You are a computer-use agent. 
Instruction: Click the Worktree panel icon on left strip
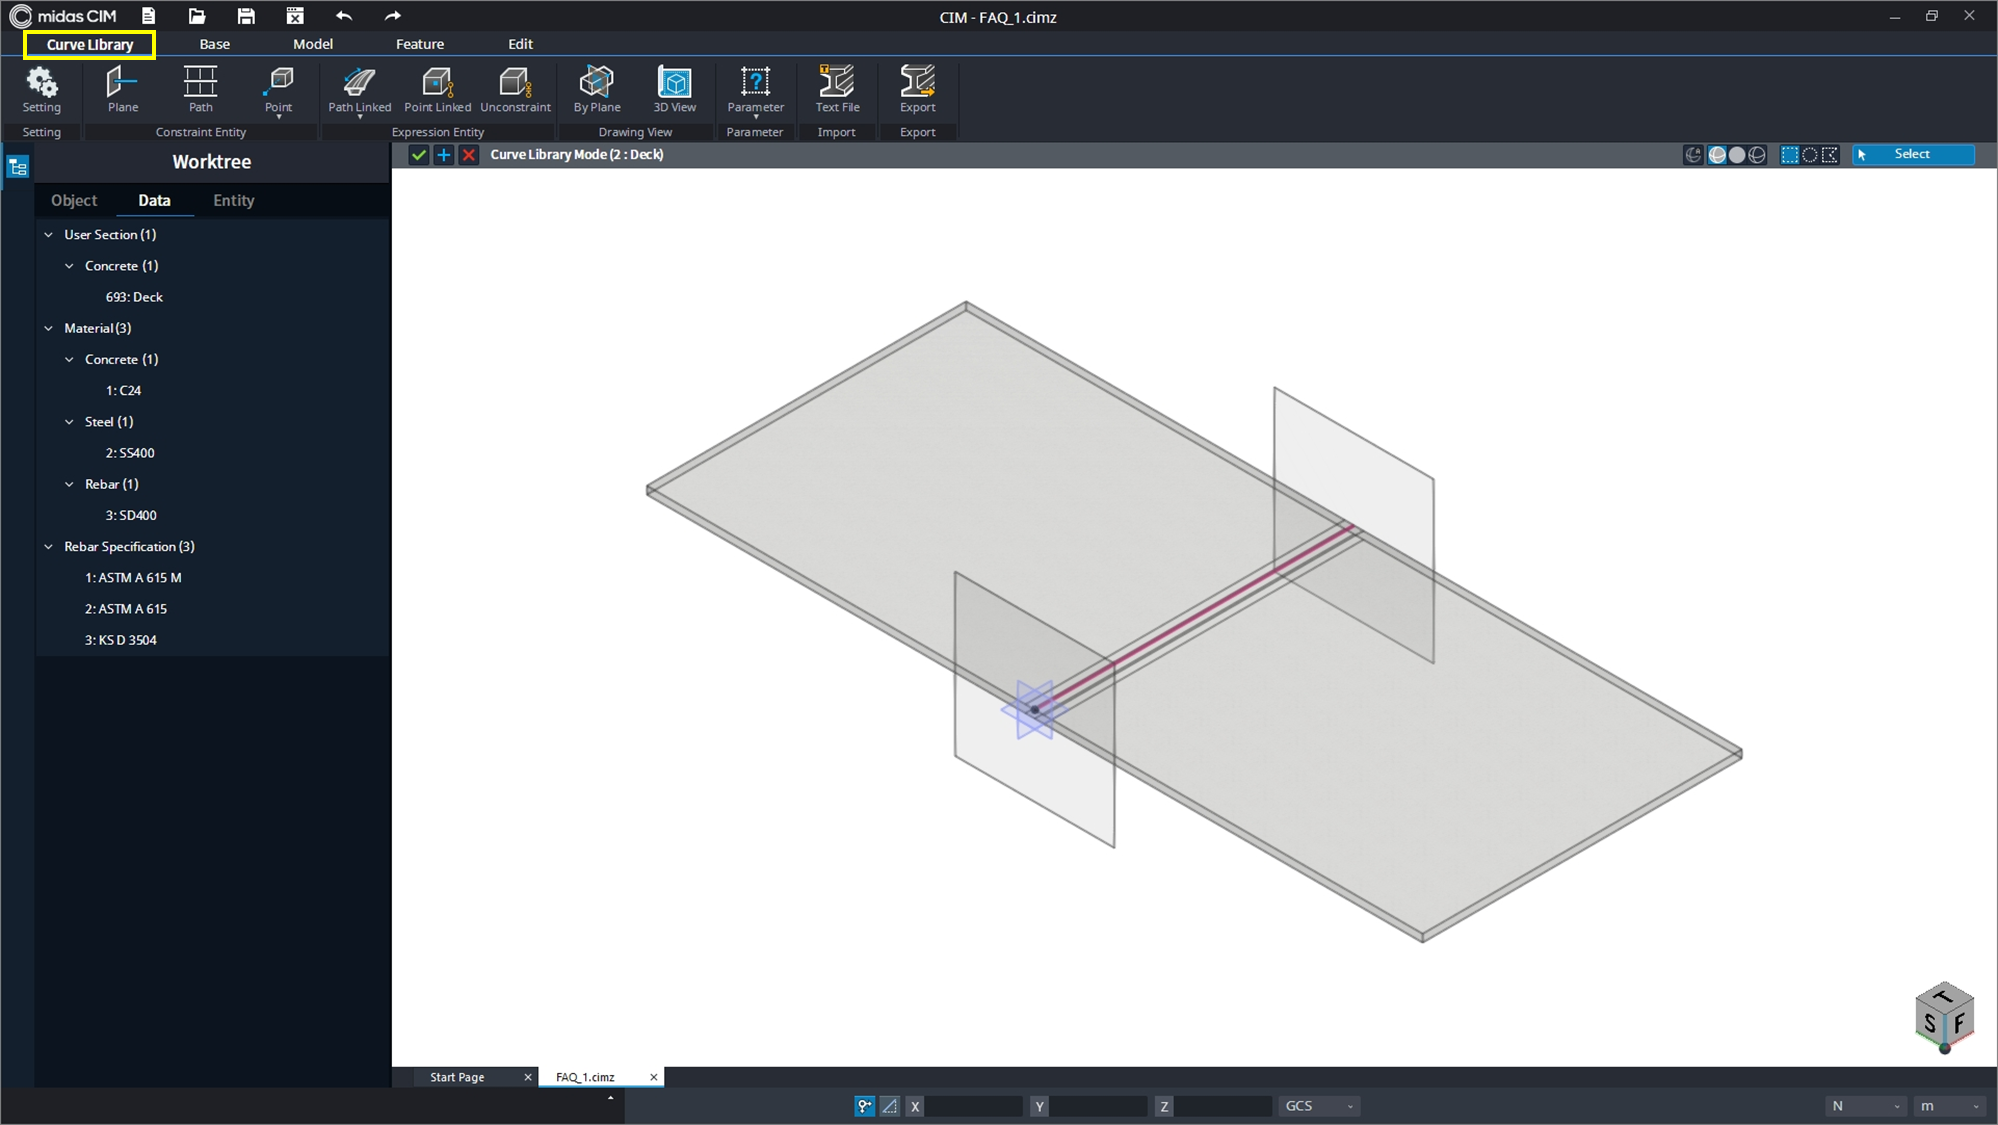coord(18,167)
